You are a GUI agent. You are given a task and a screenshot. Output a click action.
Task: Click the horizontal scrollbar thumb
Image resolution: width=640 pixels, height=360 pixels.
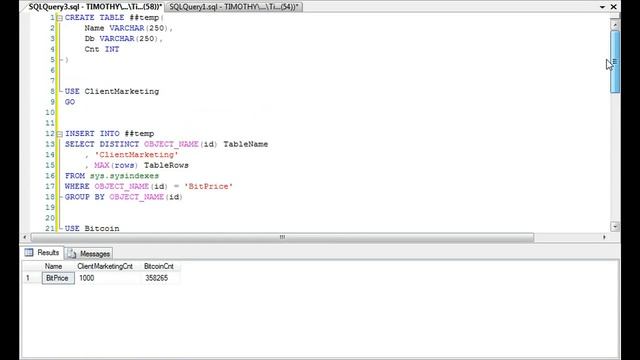point(282,237)
